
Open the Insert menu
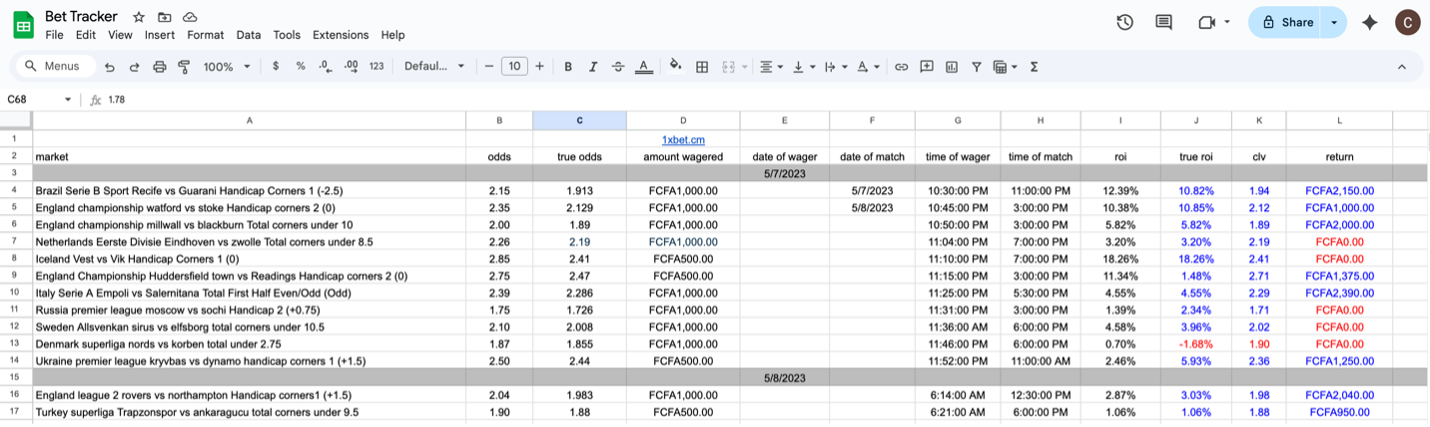(x=159, y=35)
